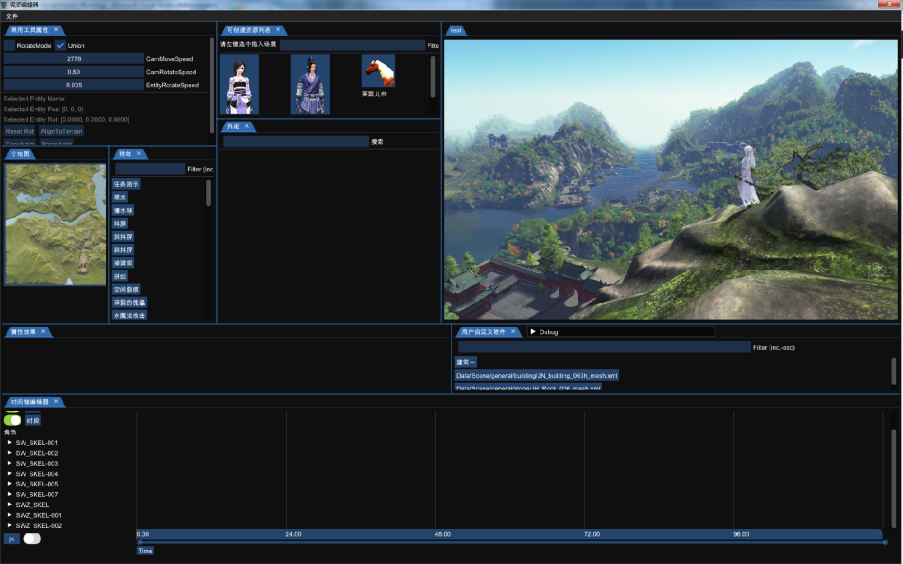Expand the SWZ_SKEL-001 tree node
The width and height of the screenshot is (903, 564).
pos(10,515)
